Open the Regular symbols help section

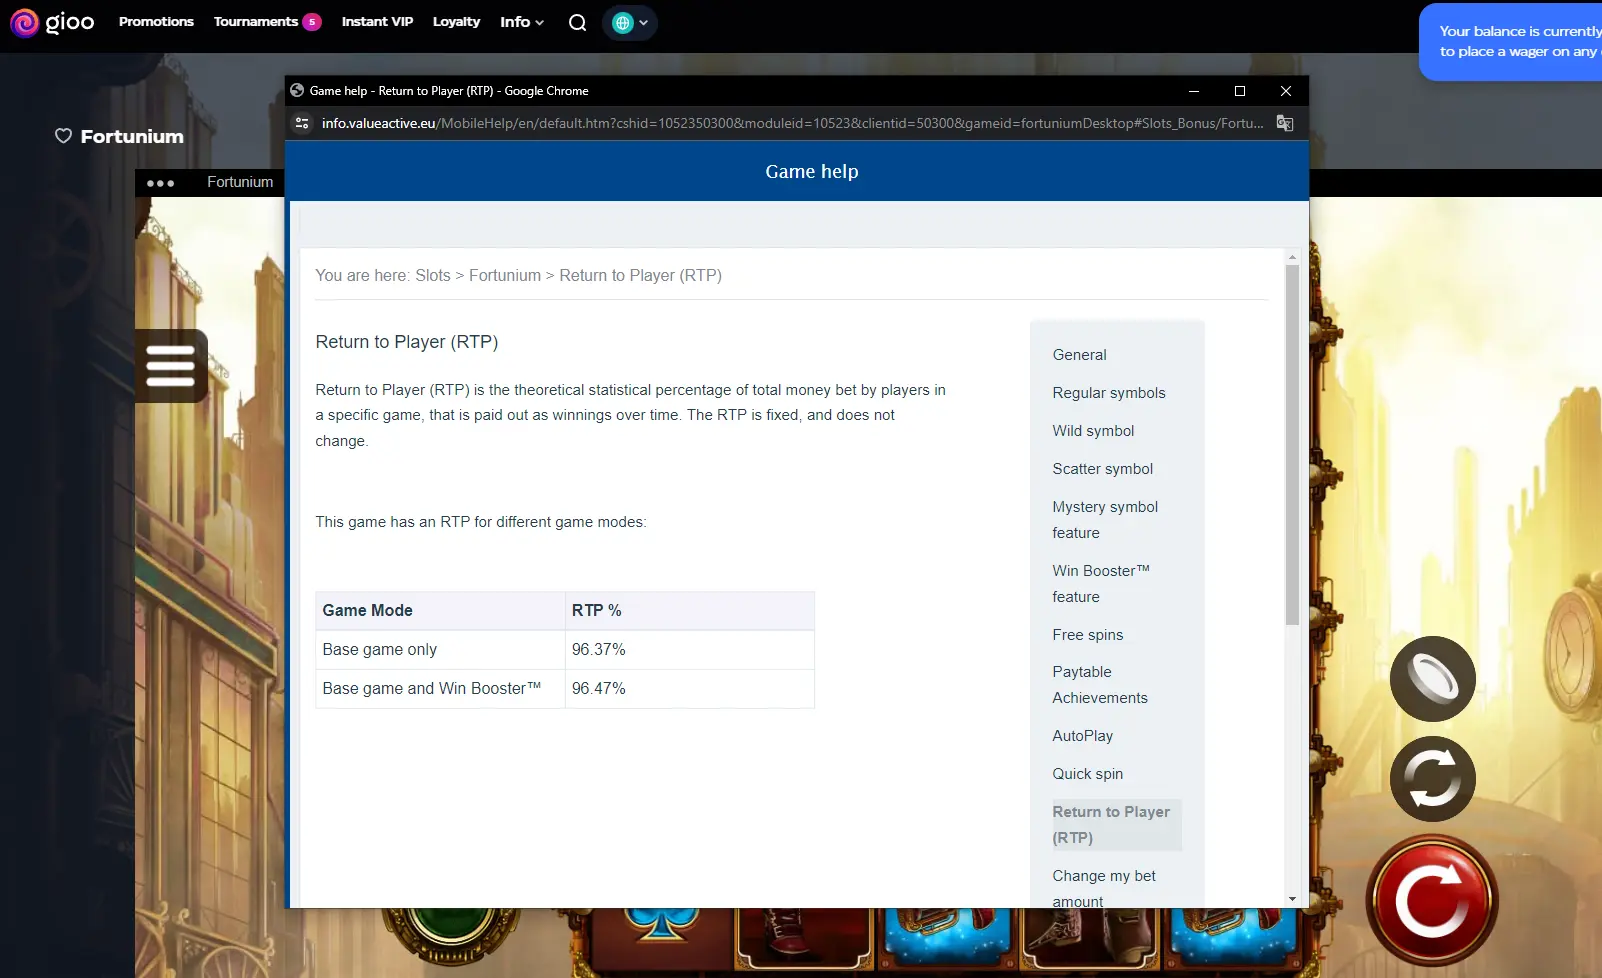coord(1109,393)
